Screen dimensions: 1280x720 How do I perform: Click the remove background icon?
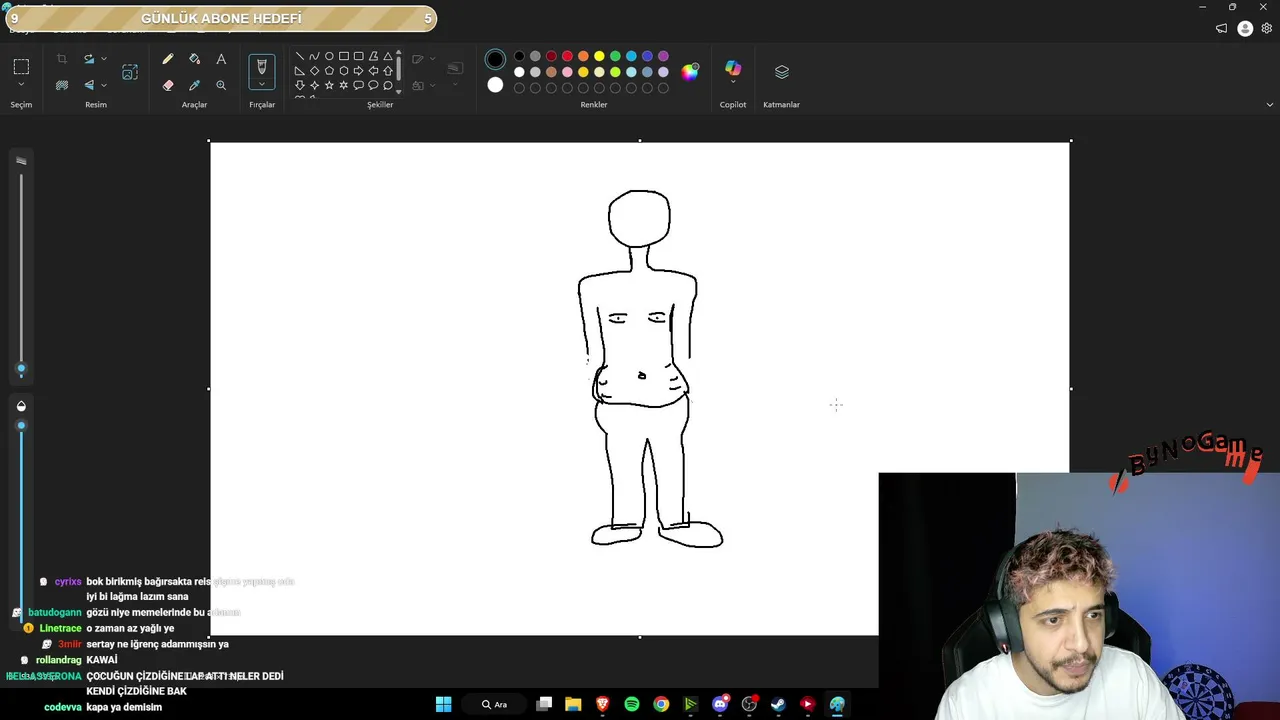(x=62, y=85)
